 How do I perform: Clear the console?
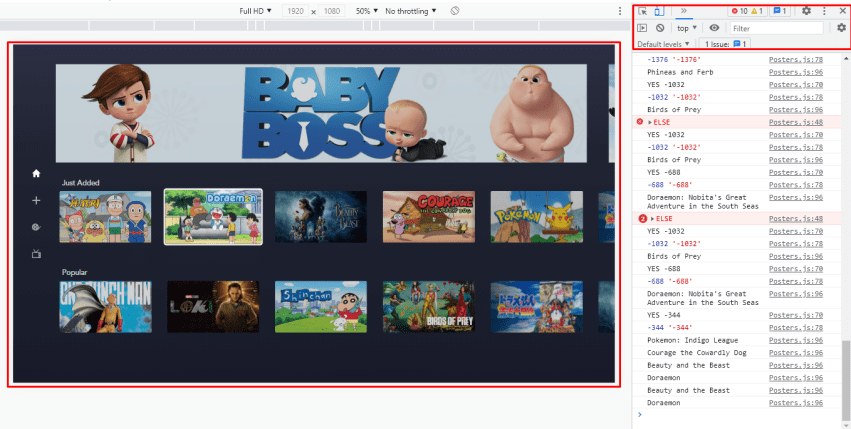point(660,28)
